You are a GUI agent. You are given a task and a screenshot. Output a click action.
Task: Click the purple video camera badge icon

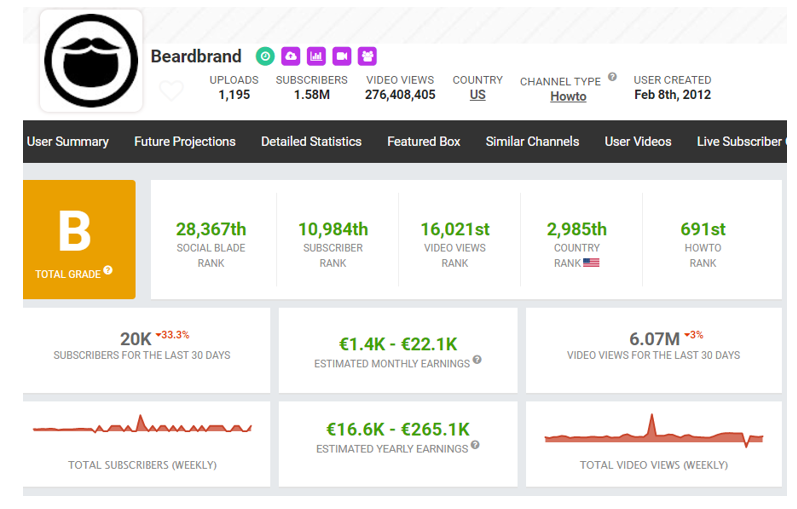342,56
